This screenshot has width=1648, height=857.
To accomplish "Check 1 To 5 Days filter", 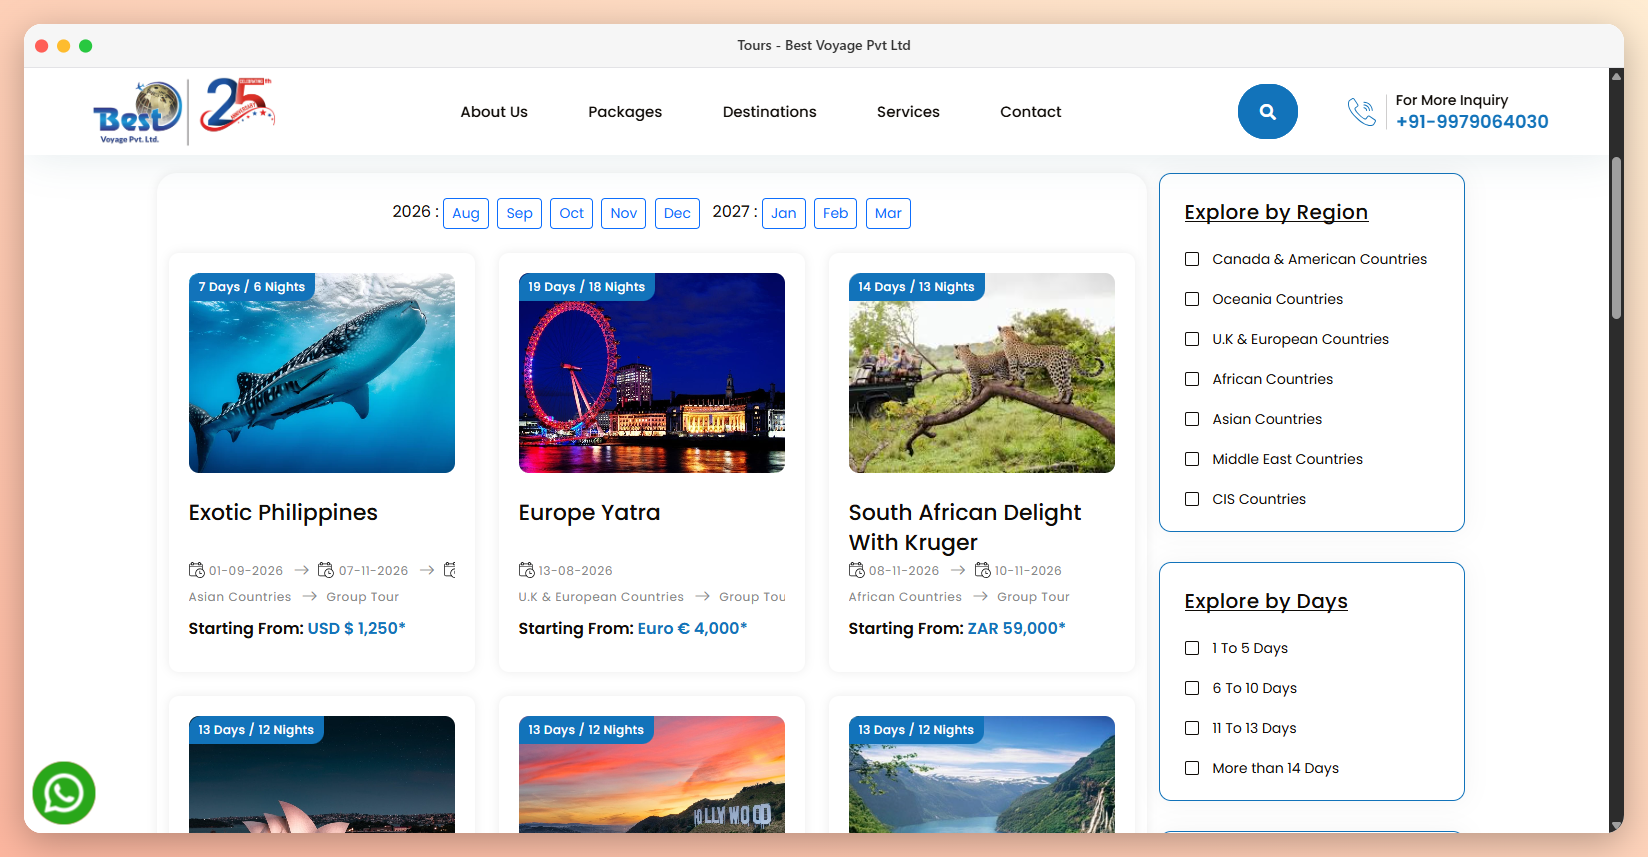I will [1192, 648].
